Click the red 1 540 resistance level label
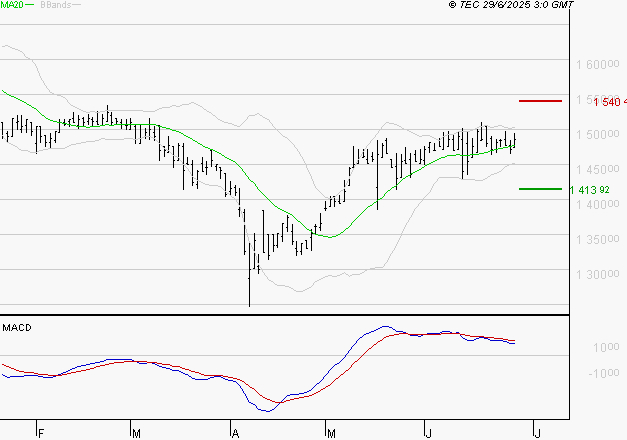The height and width of the screenshot is (440, 627). tap(610, 102)
